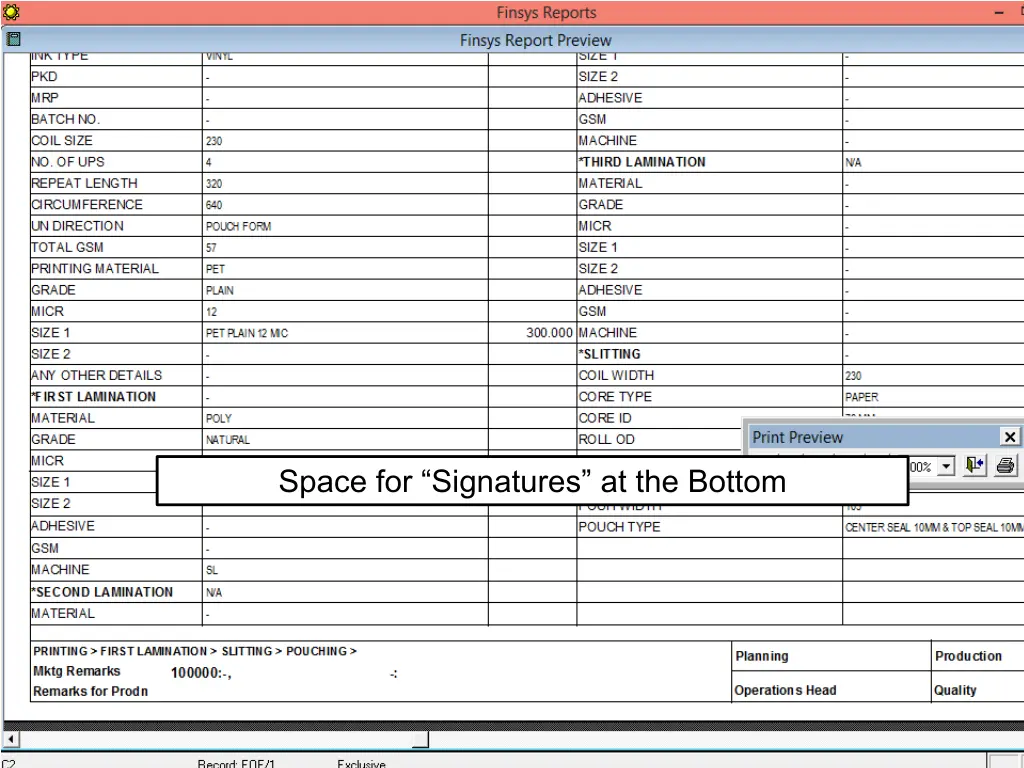Open the zoom percentage dropdown arrow

click(x=946, y=466)
